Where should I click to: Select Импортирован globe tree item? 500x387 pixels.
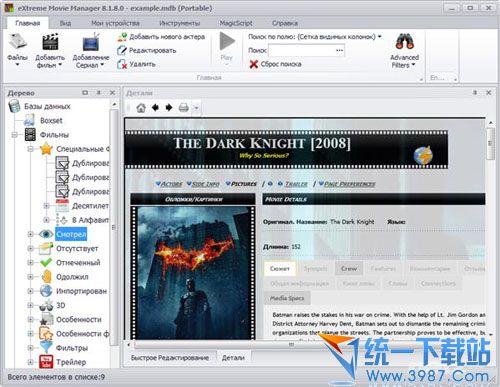73,291
